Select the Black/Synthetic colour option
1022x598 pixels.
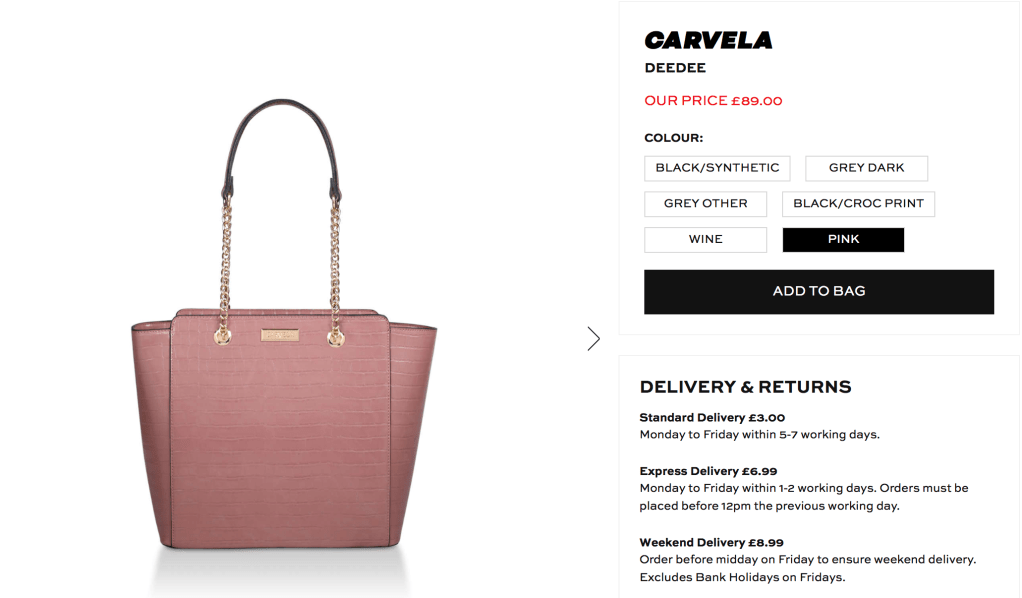717,168
